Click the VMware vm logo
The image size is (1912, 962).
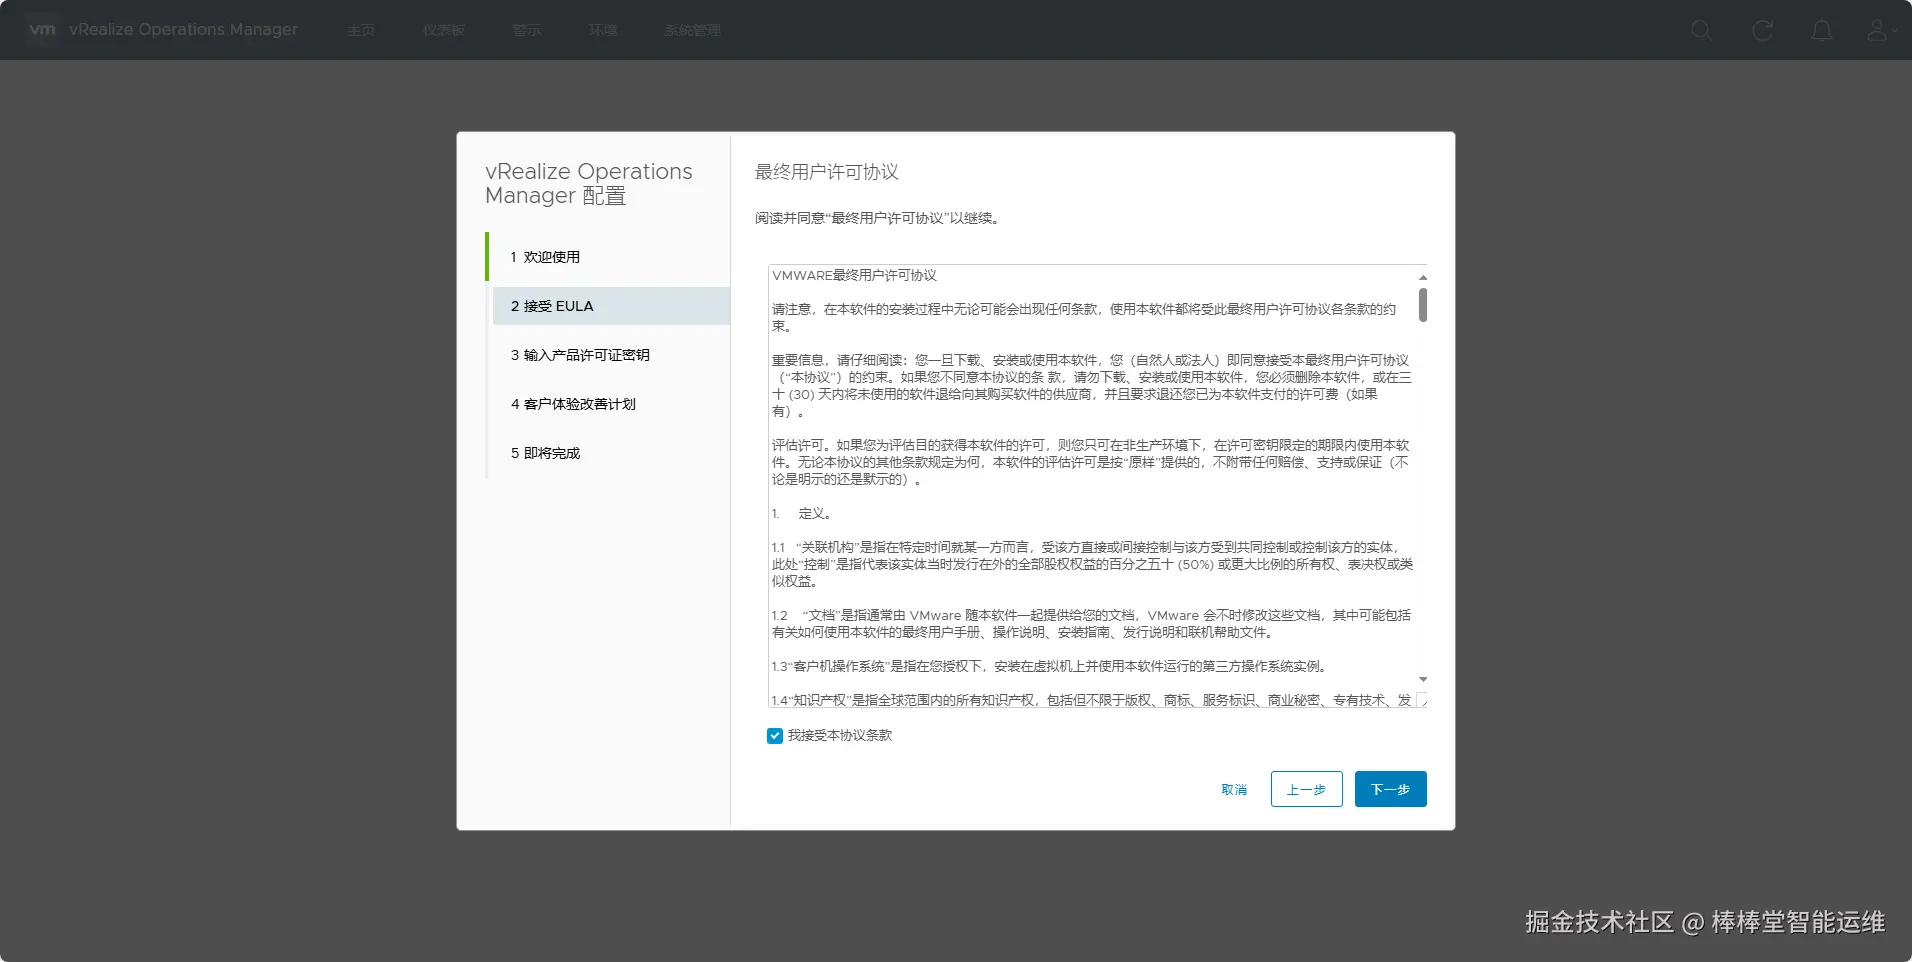[x=42, y=30]
